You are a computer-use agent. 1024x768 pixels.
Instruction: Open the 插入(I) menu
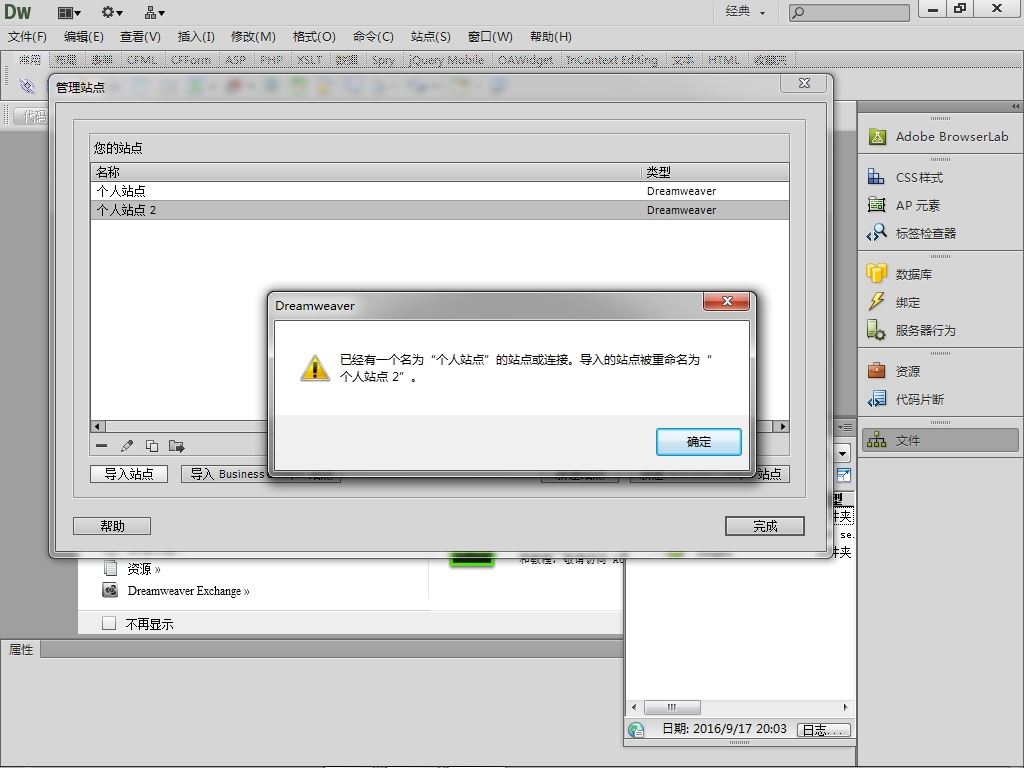tap(196, 37)
